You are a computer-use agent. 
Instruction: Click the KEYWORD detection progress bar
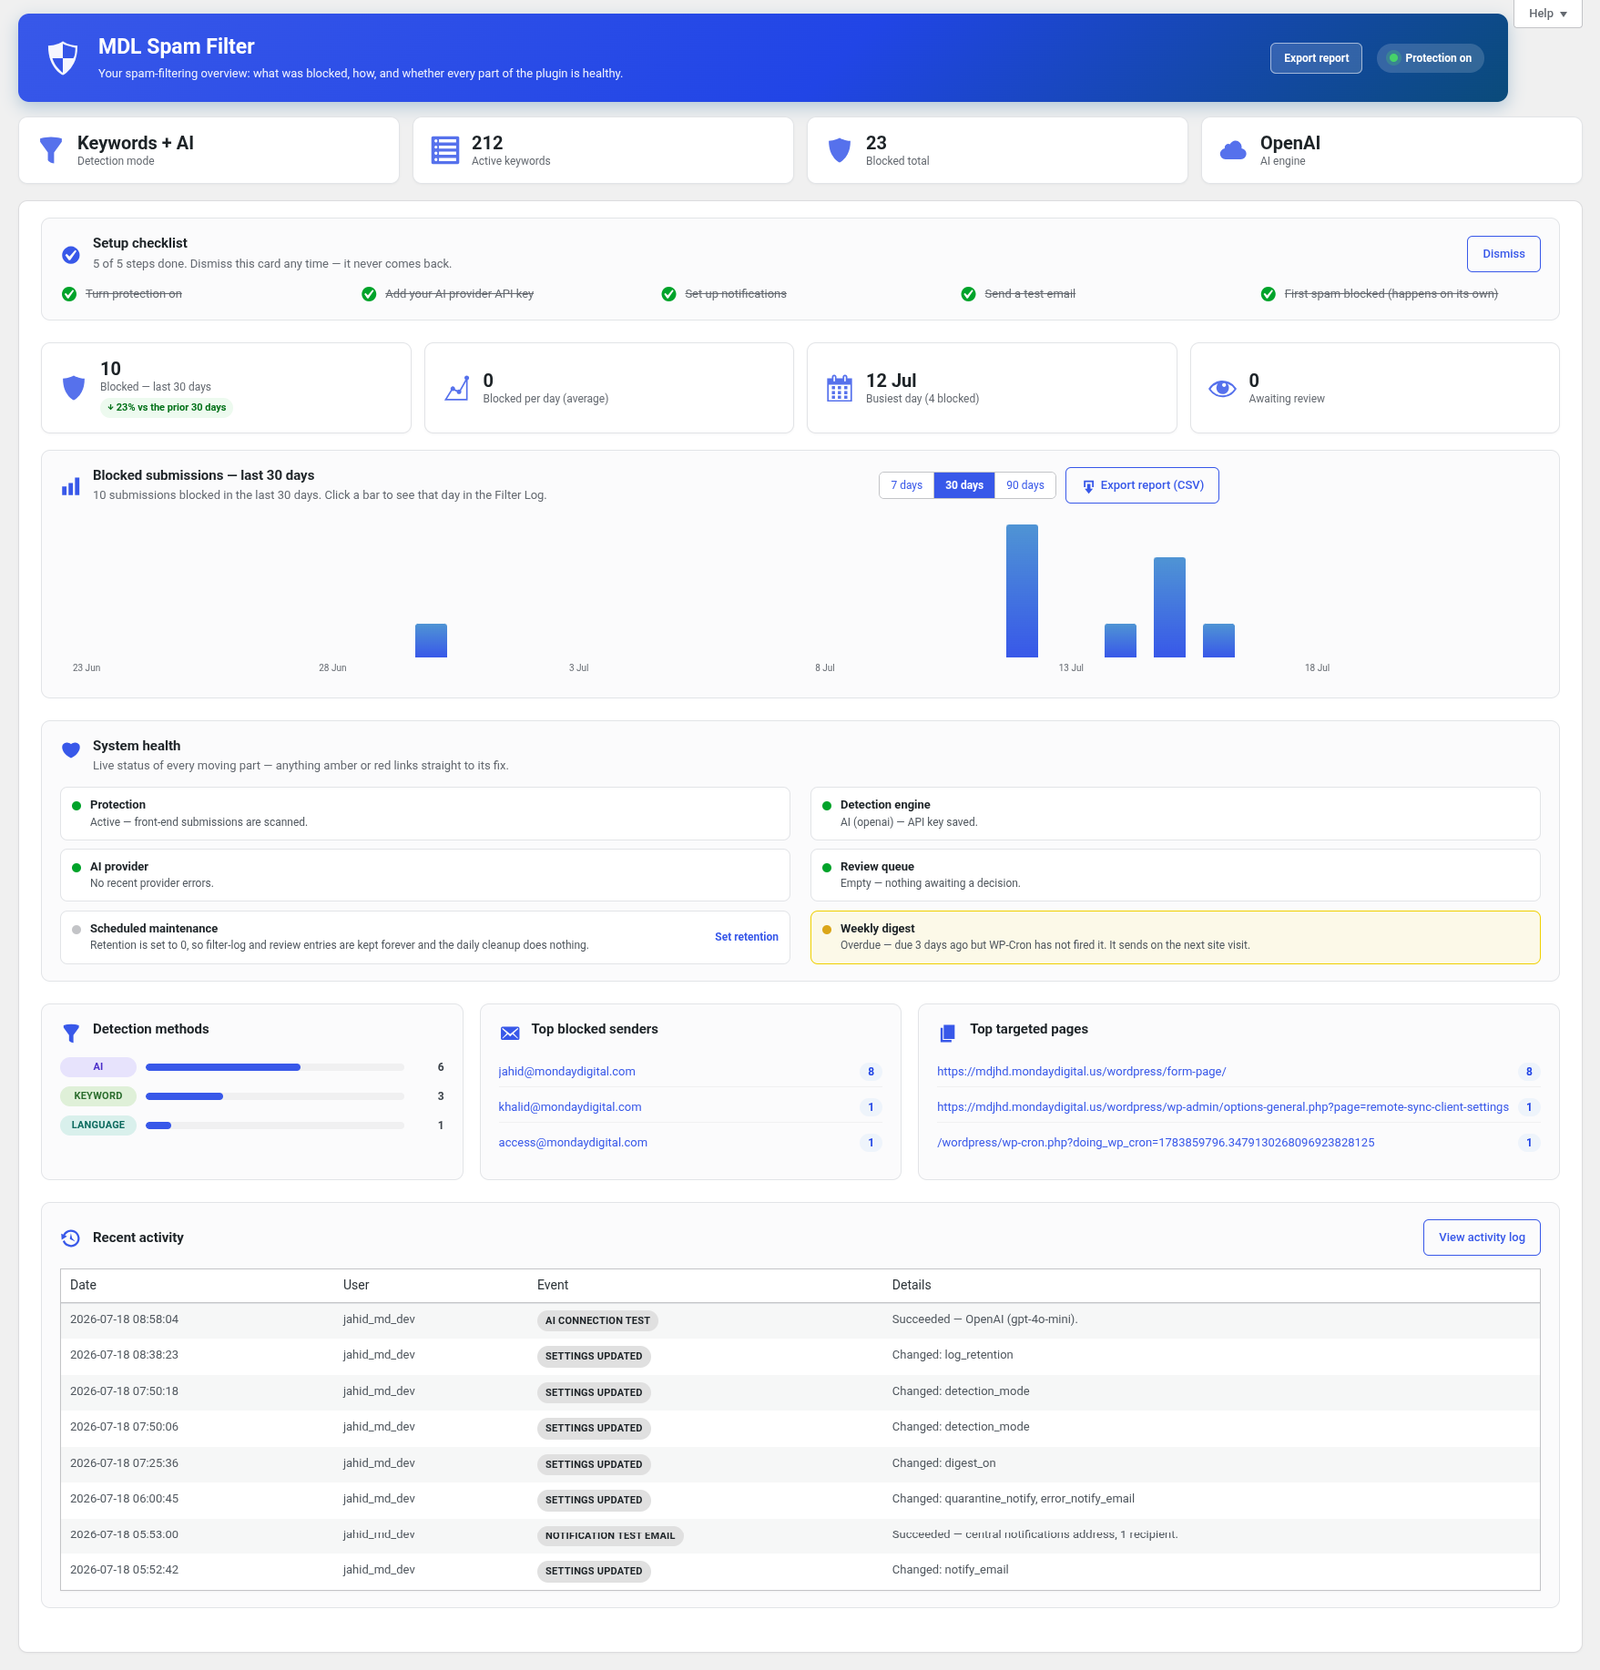275,1096
